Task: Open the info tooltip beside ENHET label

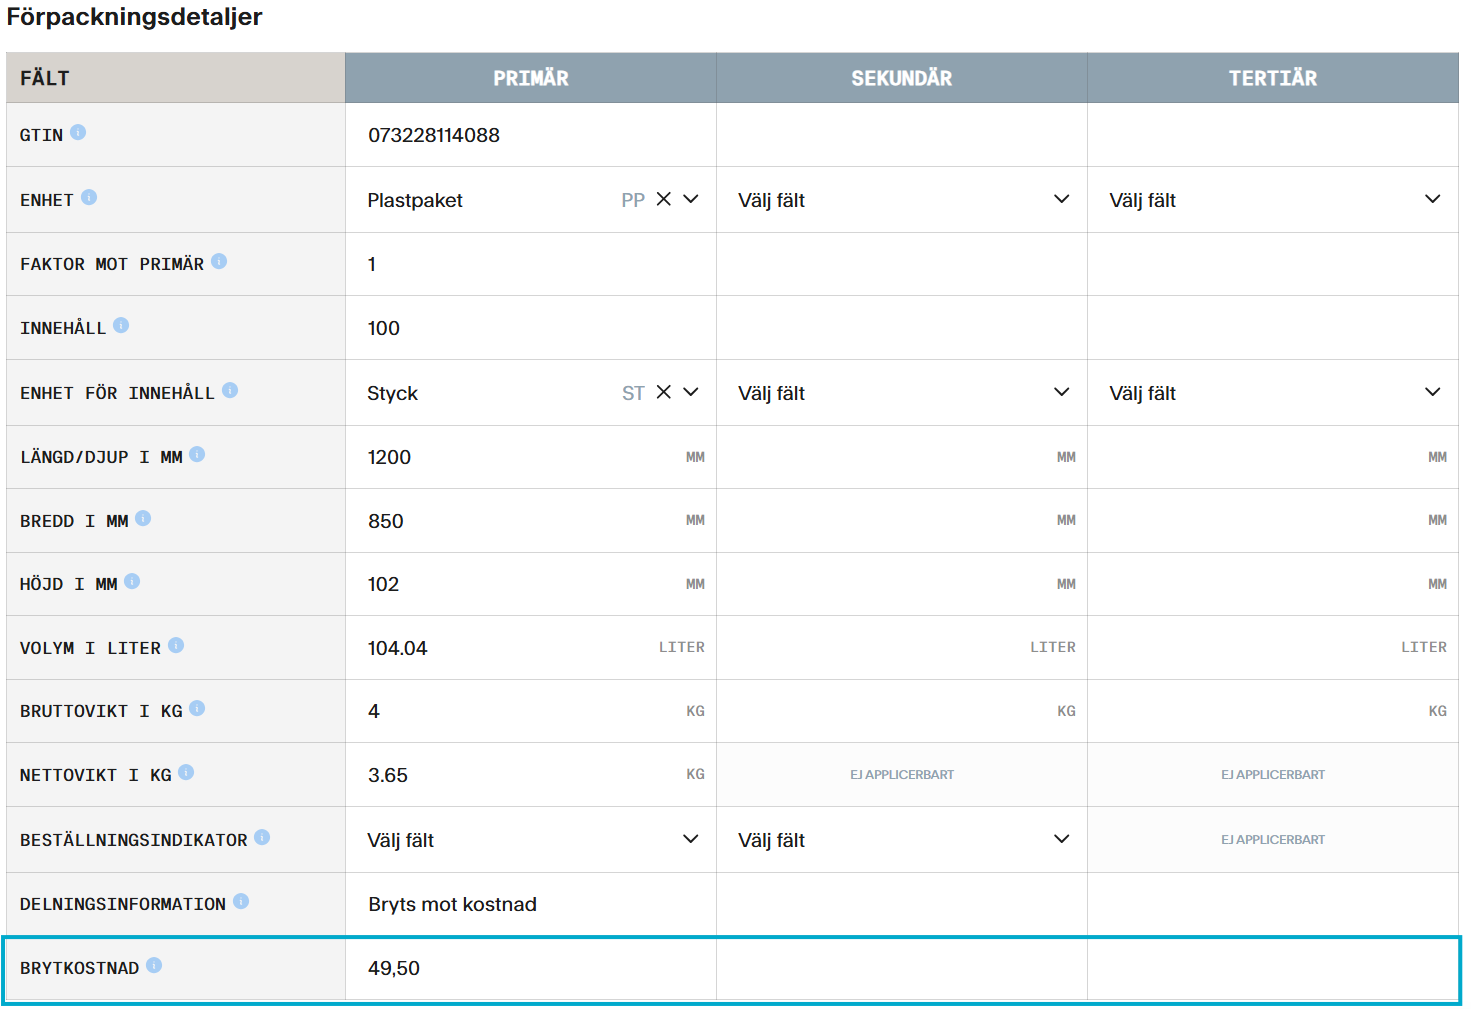Action: 89,197
